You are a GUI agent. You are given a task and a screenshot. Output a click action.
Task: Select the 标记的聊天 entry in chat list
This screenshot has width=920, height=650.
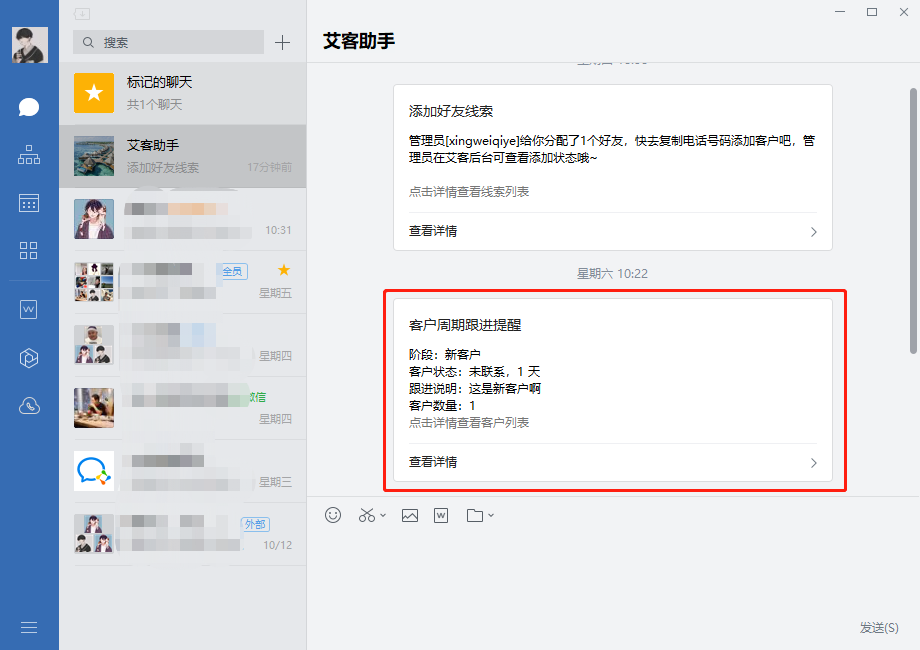183,93
